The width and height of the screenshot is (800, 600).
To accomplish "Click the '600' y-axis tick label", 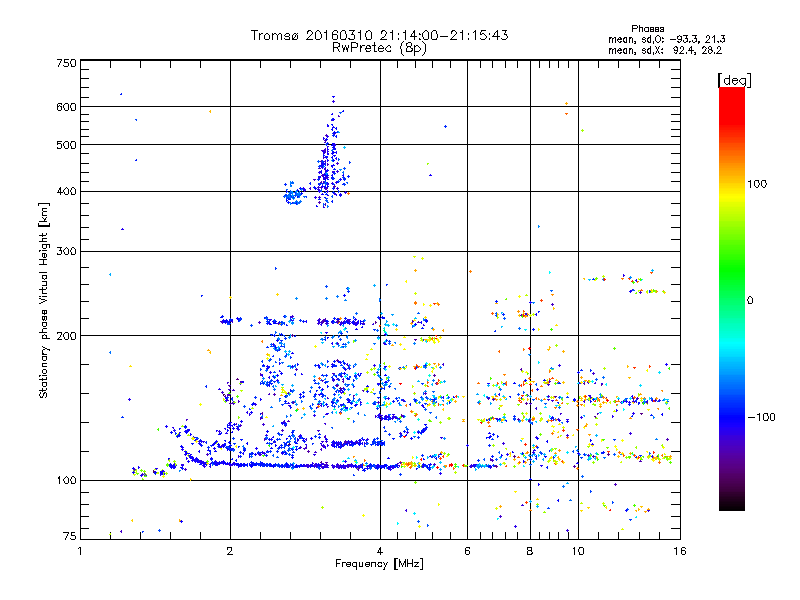I will (66, 107).
